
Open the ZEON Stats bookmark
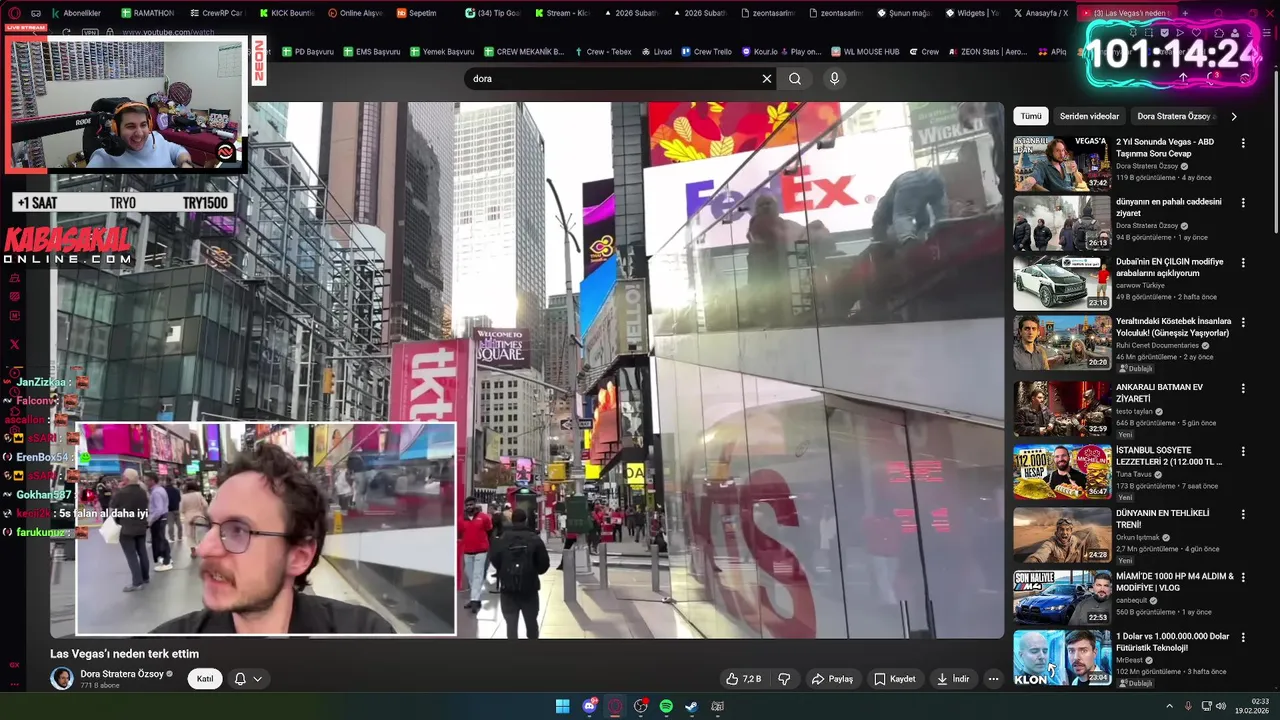point(987,52)
